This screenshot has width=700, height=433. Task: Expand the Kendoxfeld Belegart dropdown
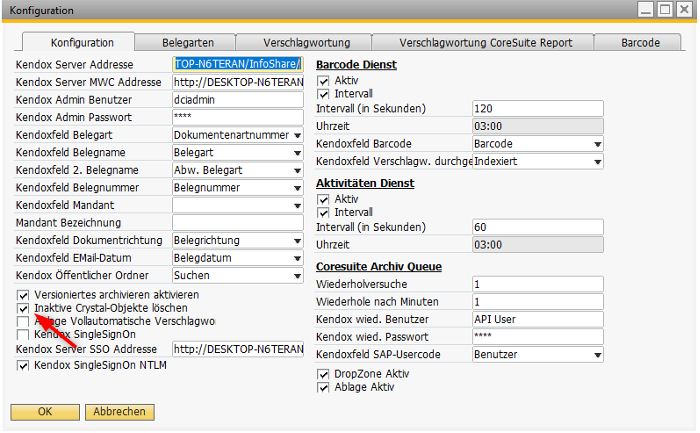(x=297, y=135)
